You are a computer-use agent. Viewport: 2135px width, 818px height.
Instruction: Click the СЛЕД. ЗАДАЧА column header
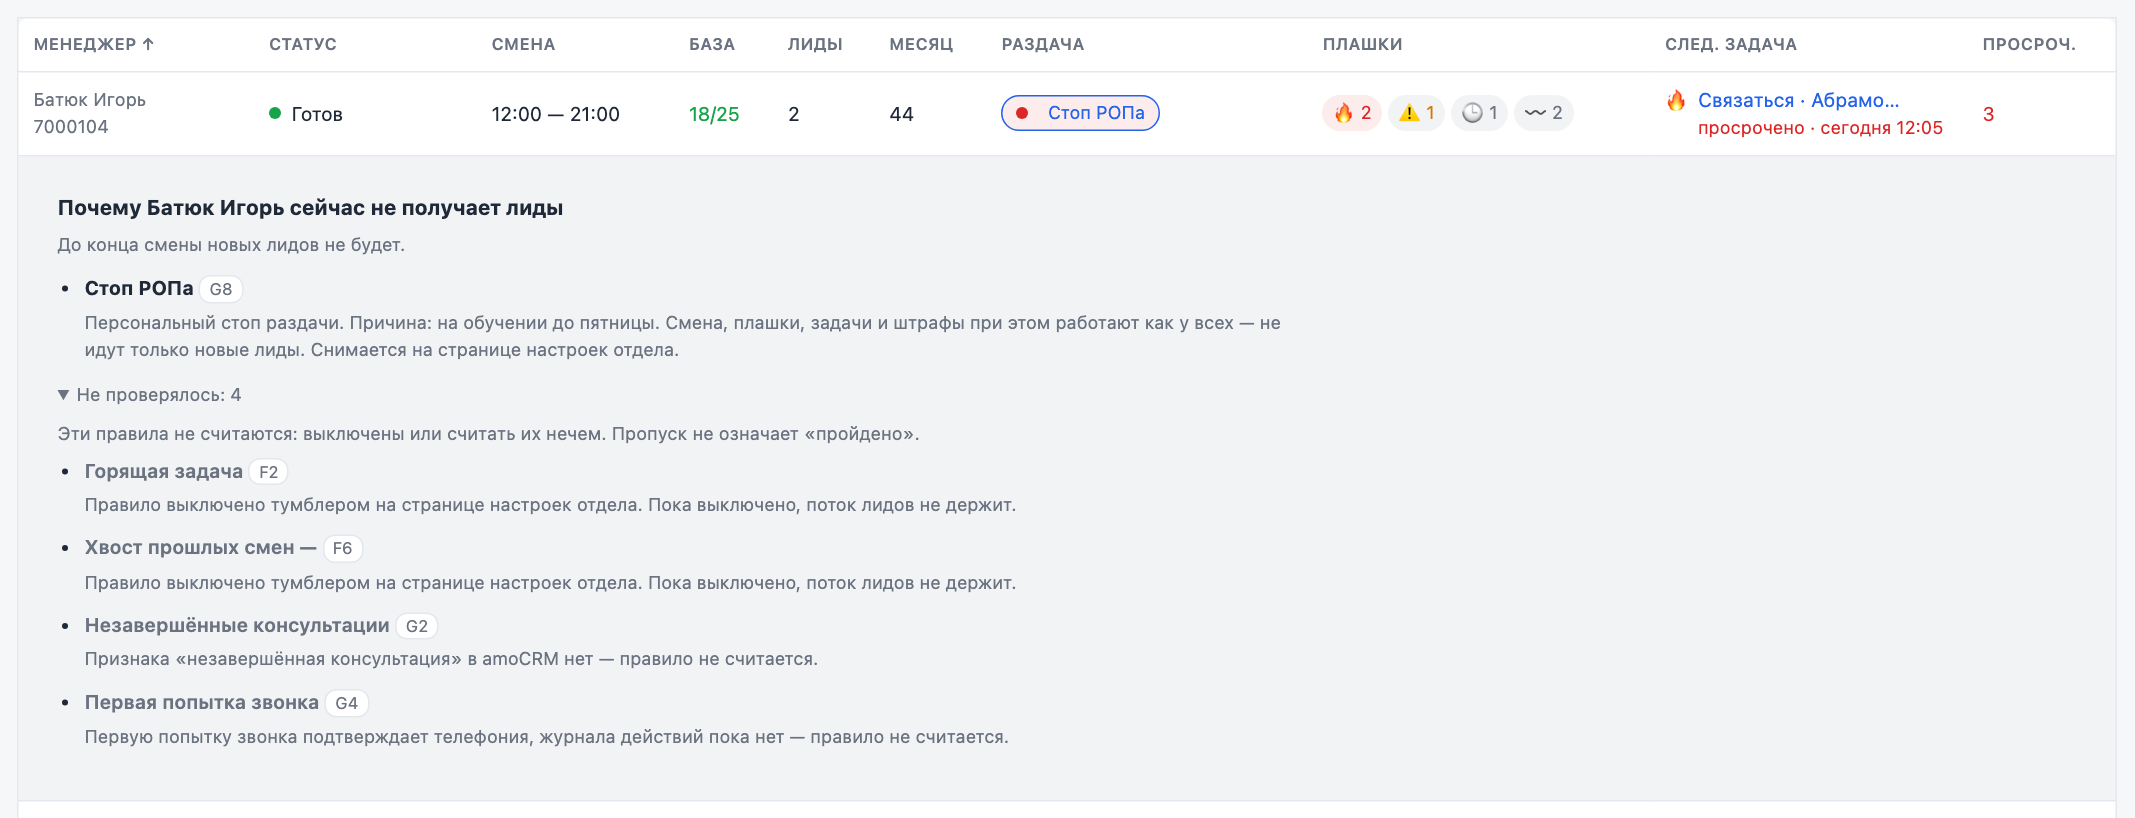pyautogui.click(x=1731, y=44)
